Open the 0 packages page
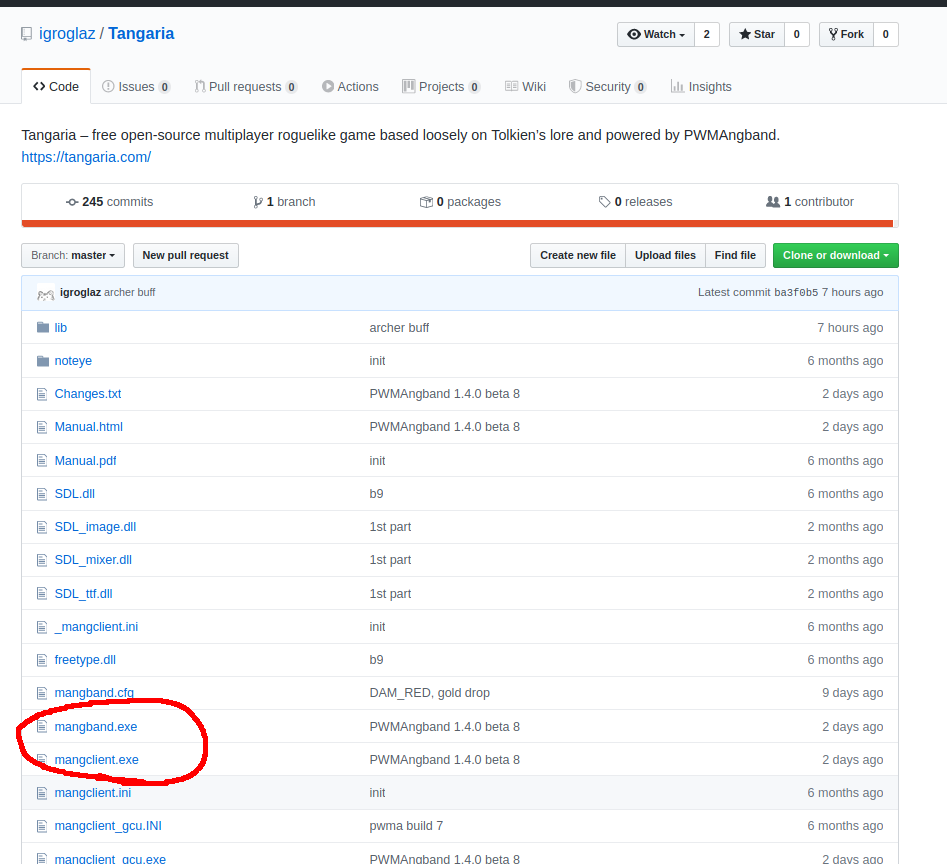This screenshot has width=947, height=864. point(460,202)
